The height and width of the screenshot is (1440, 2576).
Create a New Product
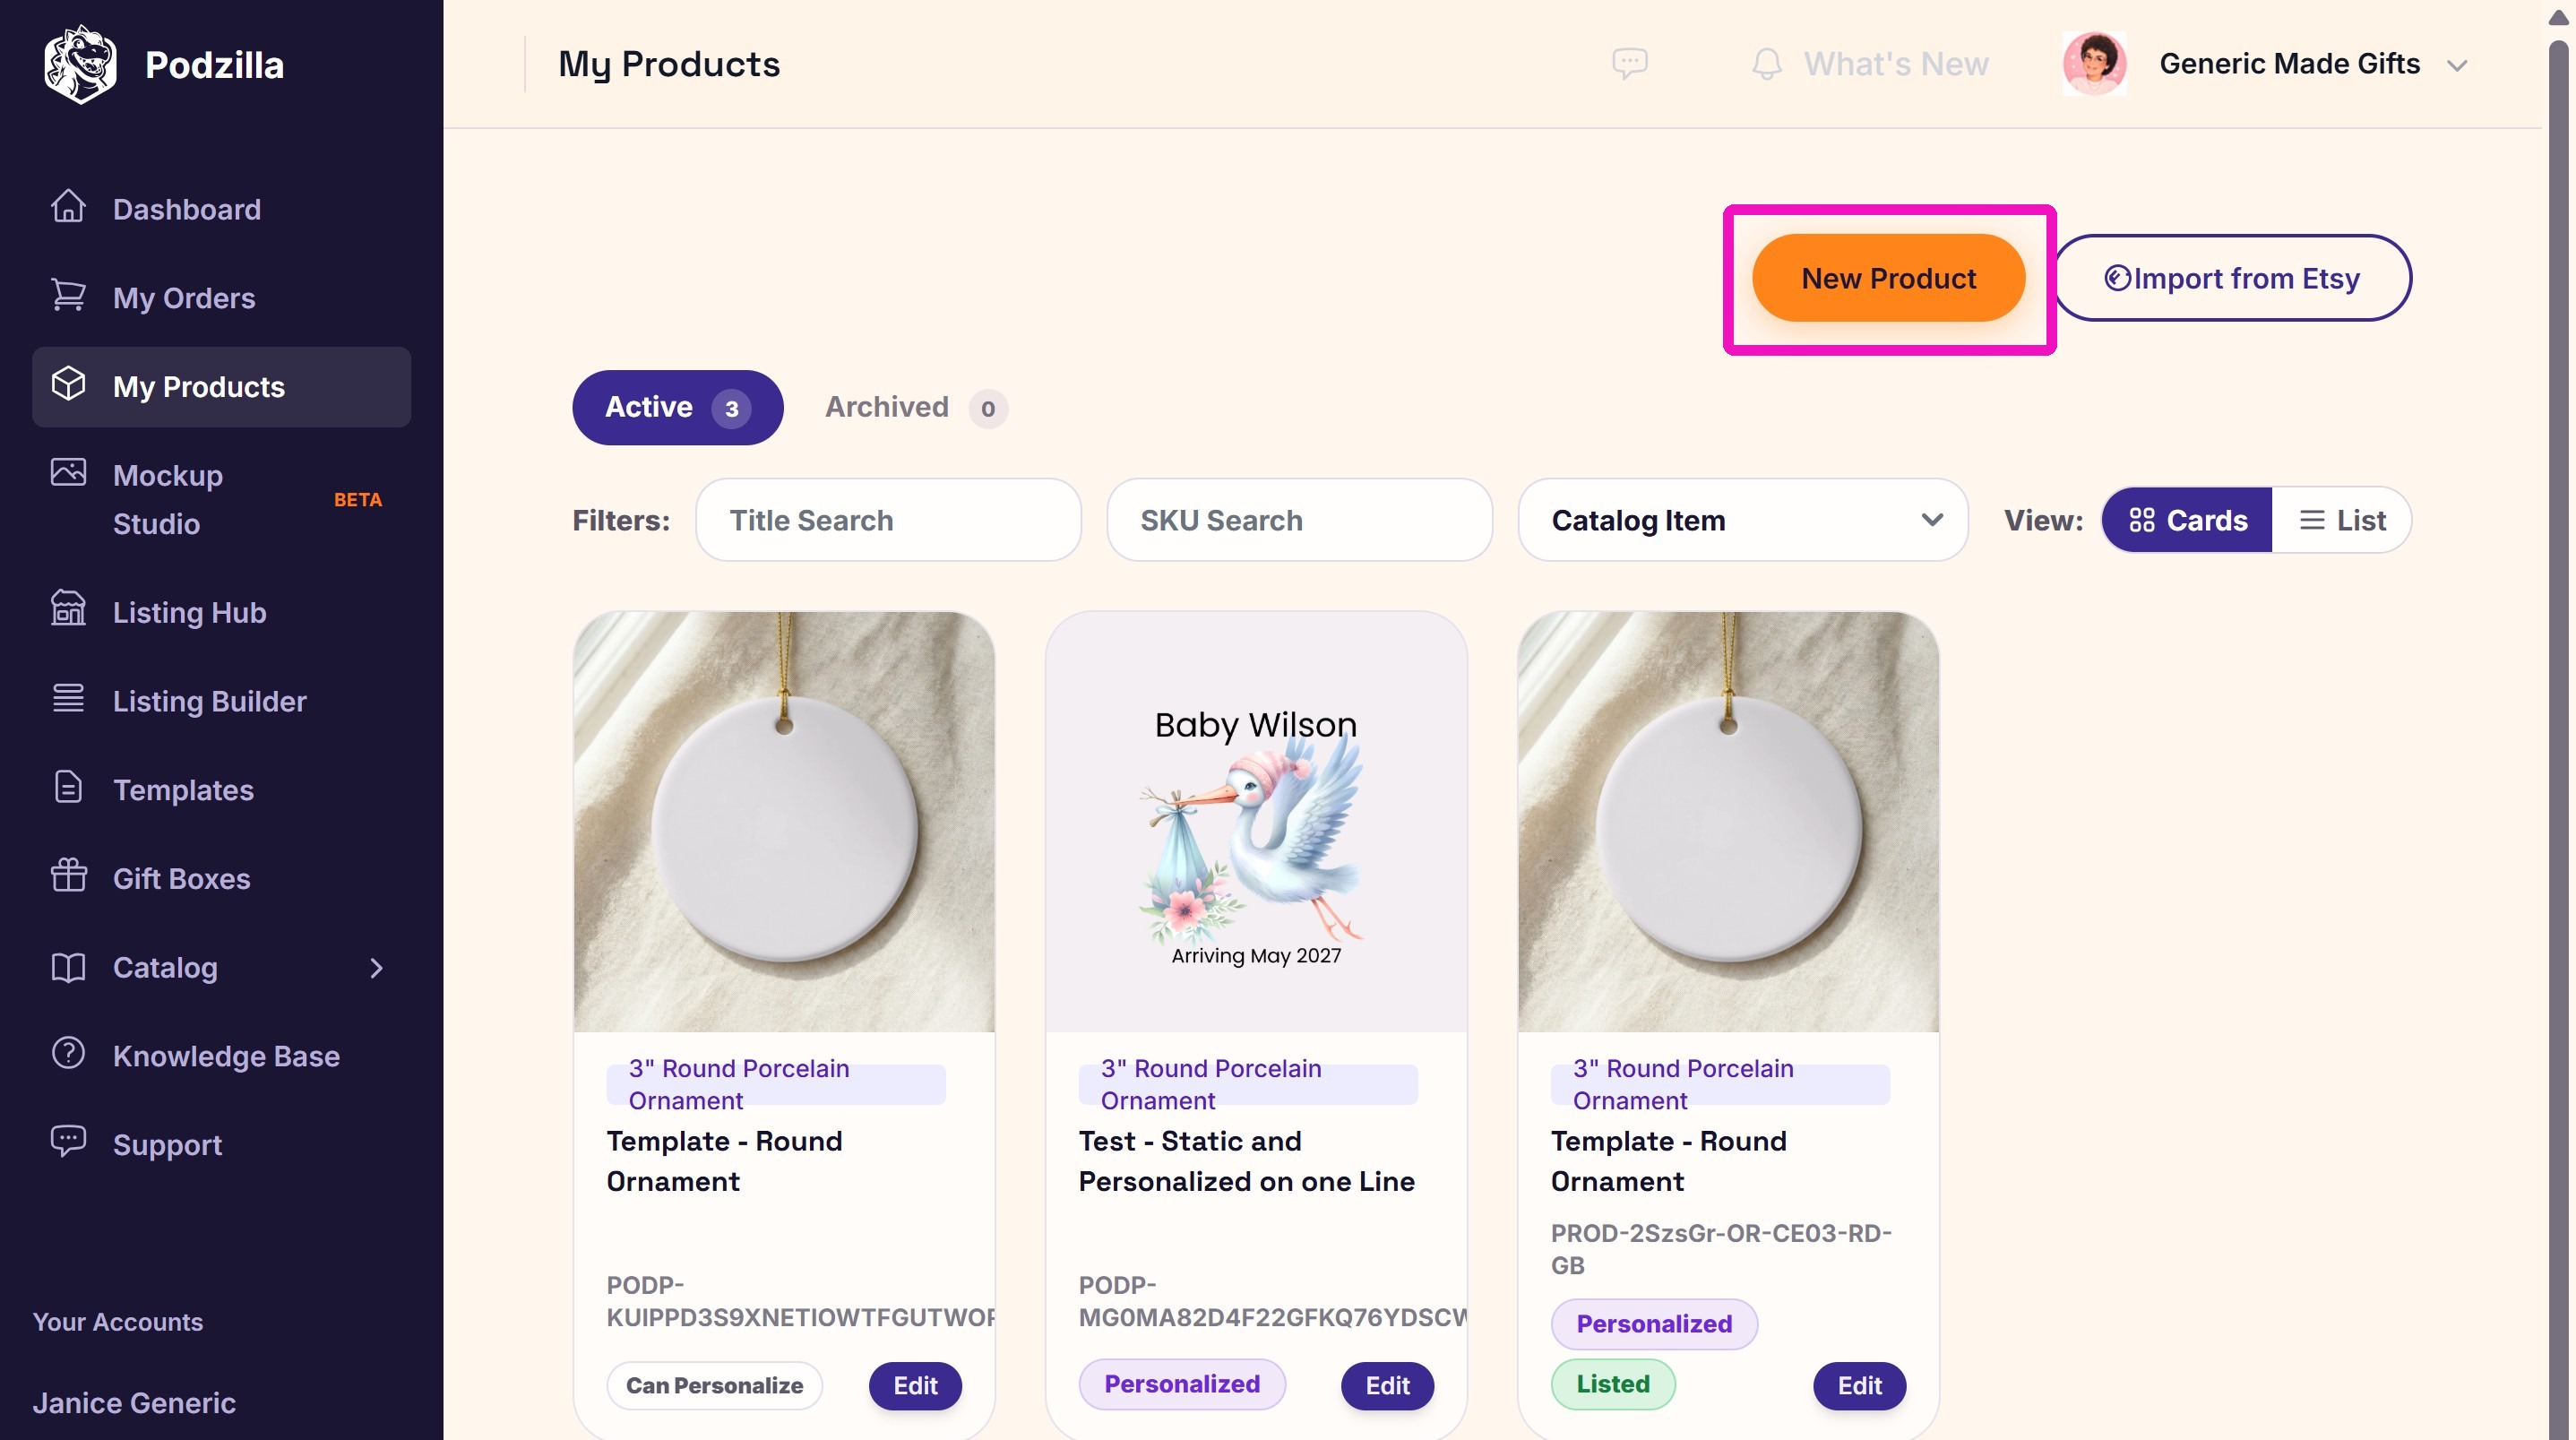(1888, 278)
